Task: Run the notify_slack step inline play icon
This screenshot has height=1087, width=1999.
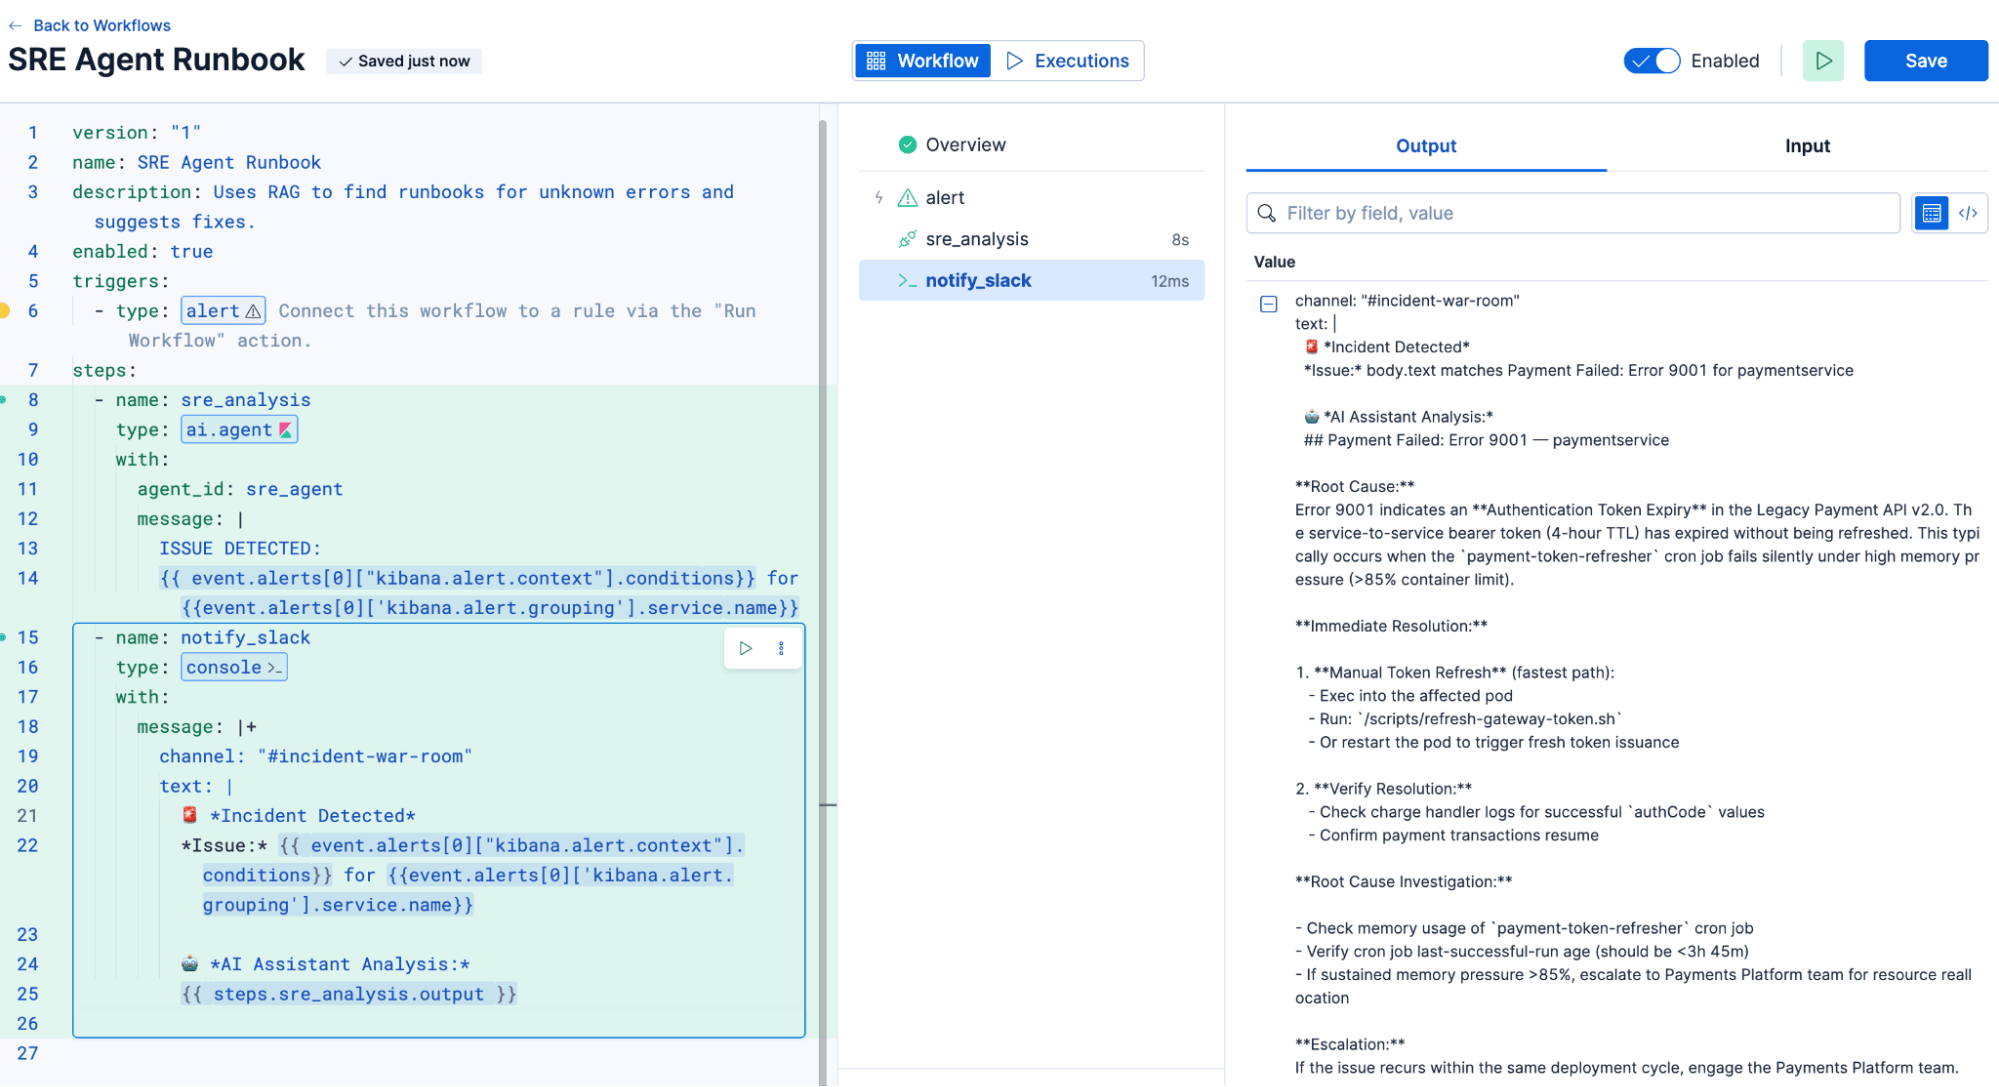Action: coord(744,648)
